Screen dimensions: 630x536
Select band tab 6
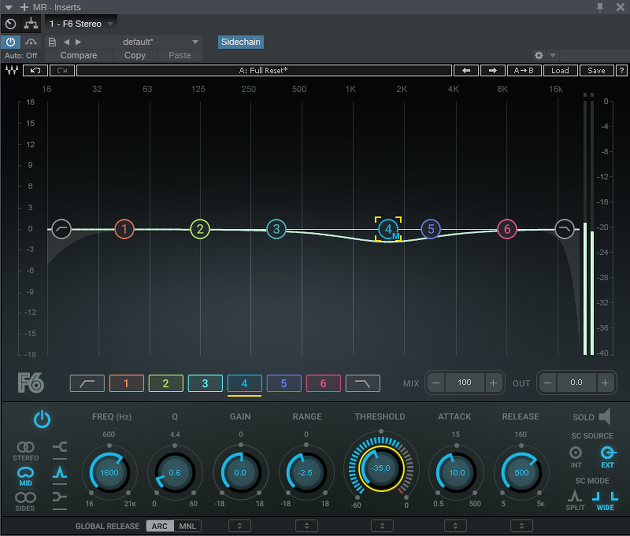323,383
